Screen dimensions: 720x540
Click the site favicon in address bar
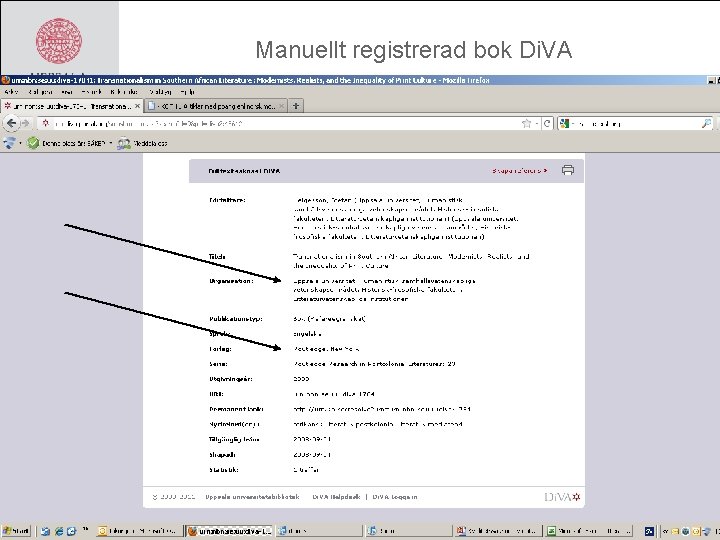coord(45,123)
